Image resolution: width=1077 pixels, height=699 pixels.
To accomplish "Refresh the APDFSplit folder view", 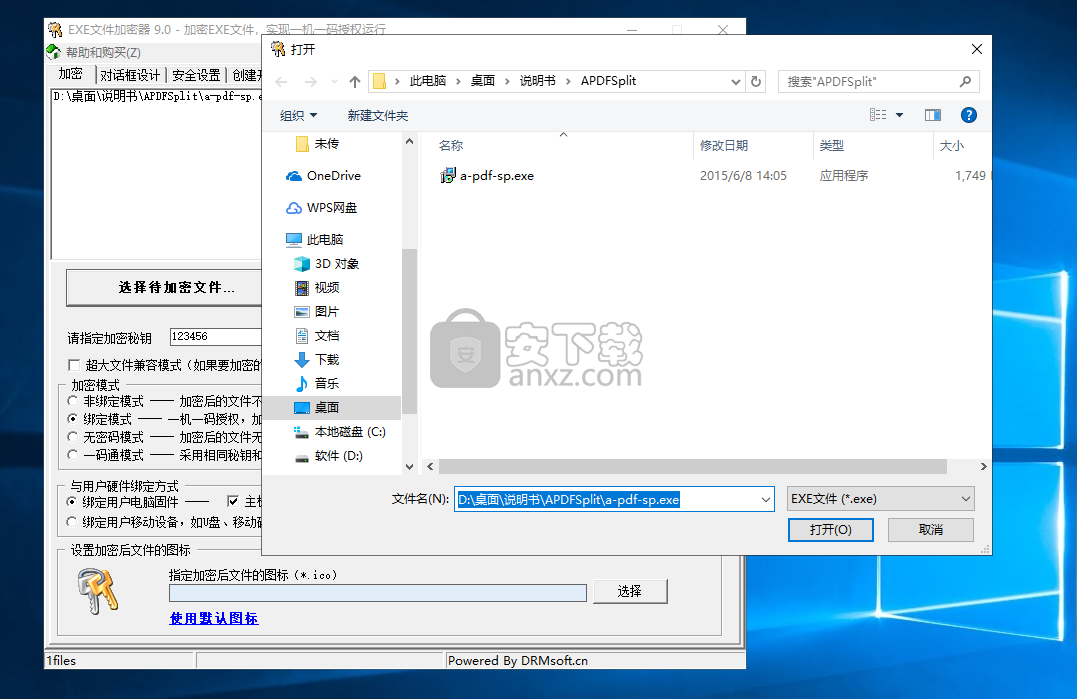I will (756, 81).
